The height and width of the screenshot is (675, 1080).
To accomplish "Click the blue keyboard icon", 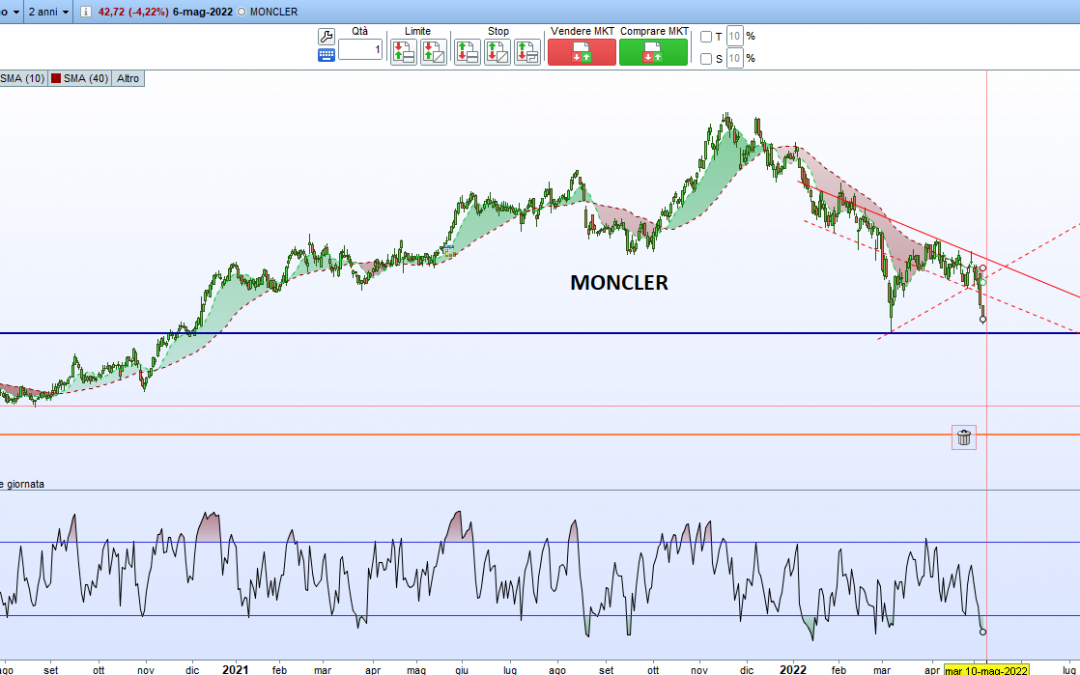I will (326, 55).
